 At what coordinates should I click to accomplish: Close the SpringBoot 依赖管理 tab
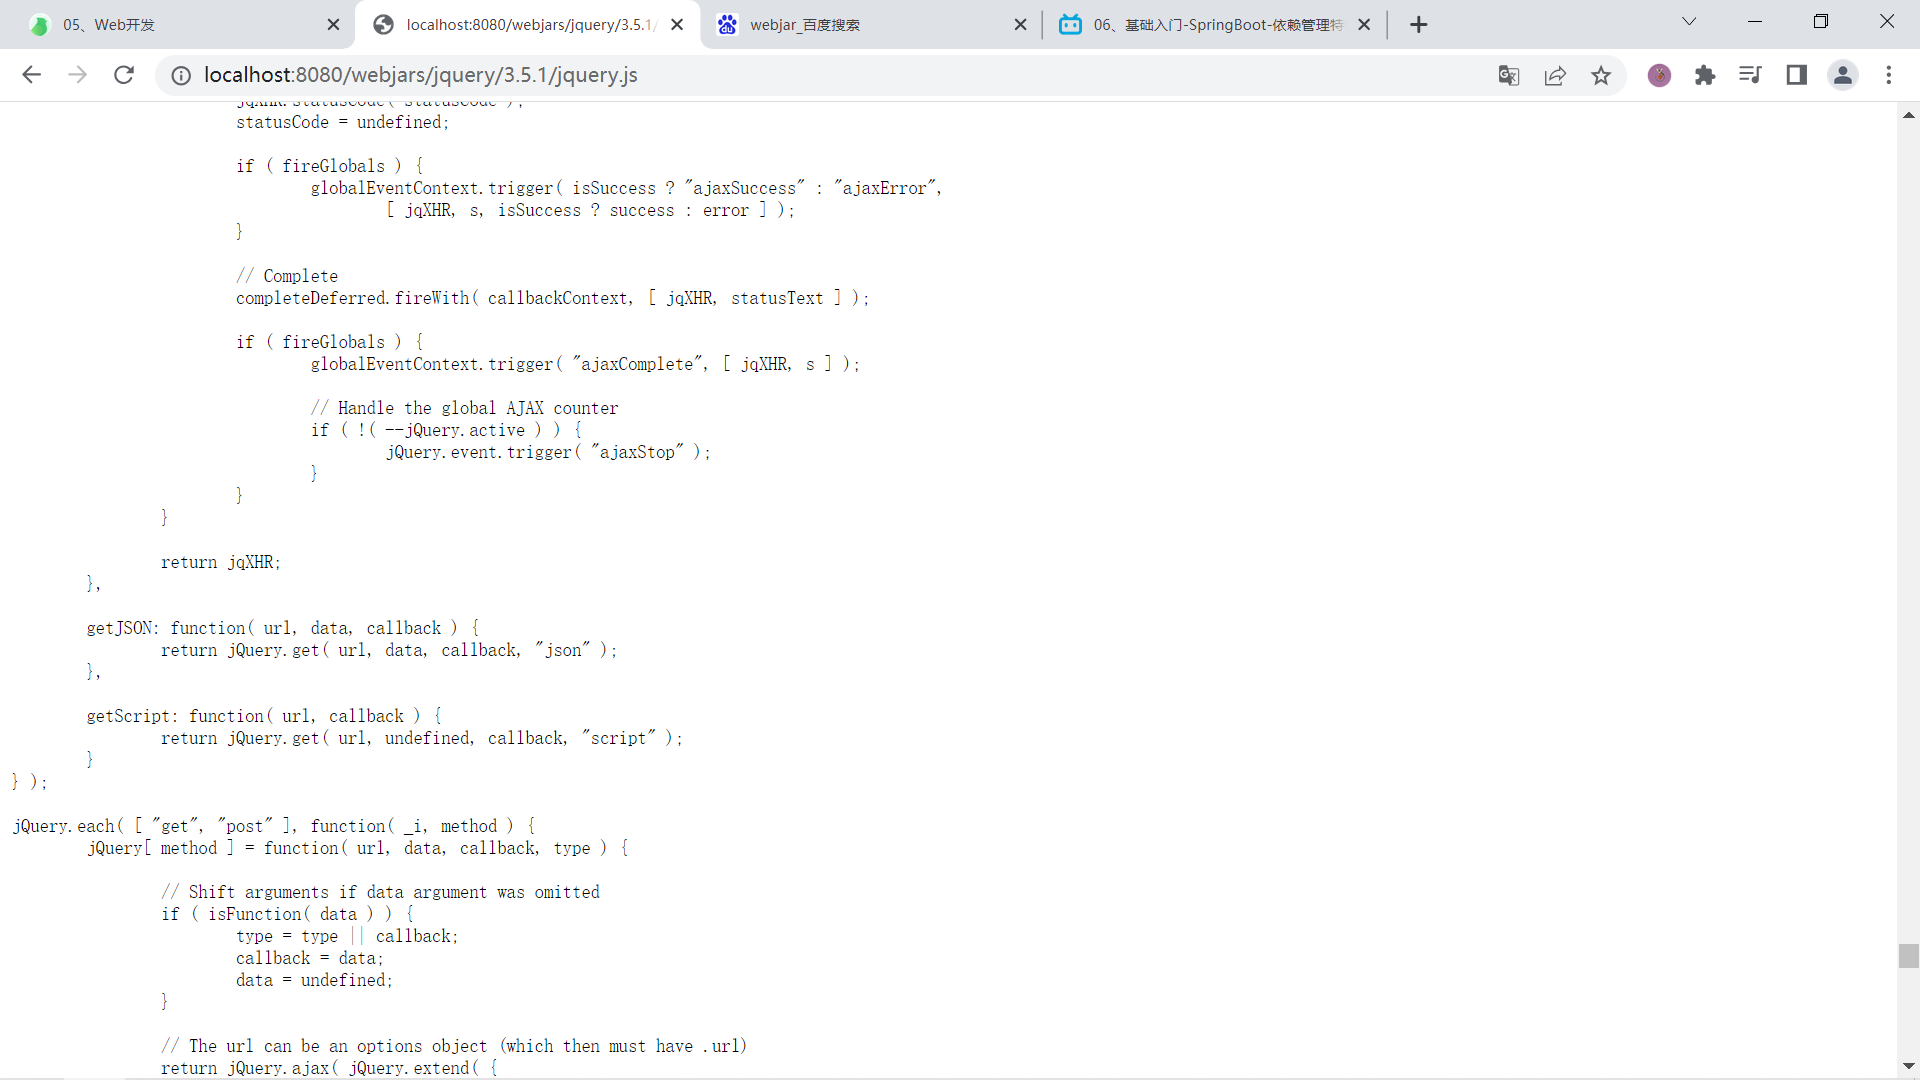tap(1364, 25)
